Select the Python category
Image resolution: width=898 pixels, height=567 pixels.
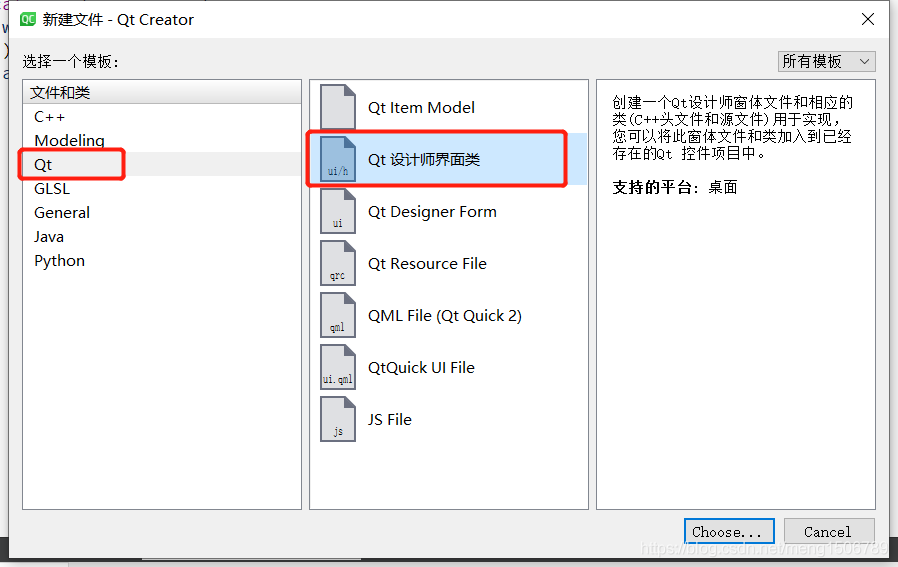pos(162,261)
